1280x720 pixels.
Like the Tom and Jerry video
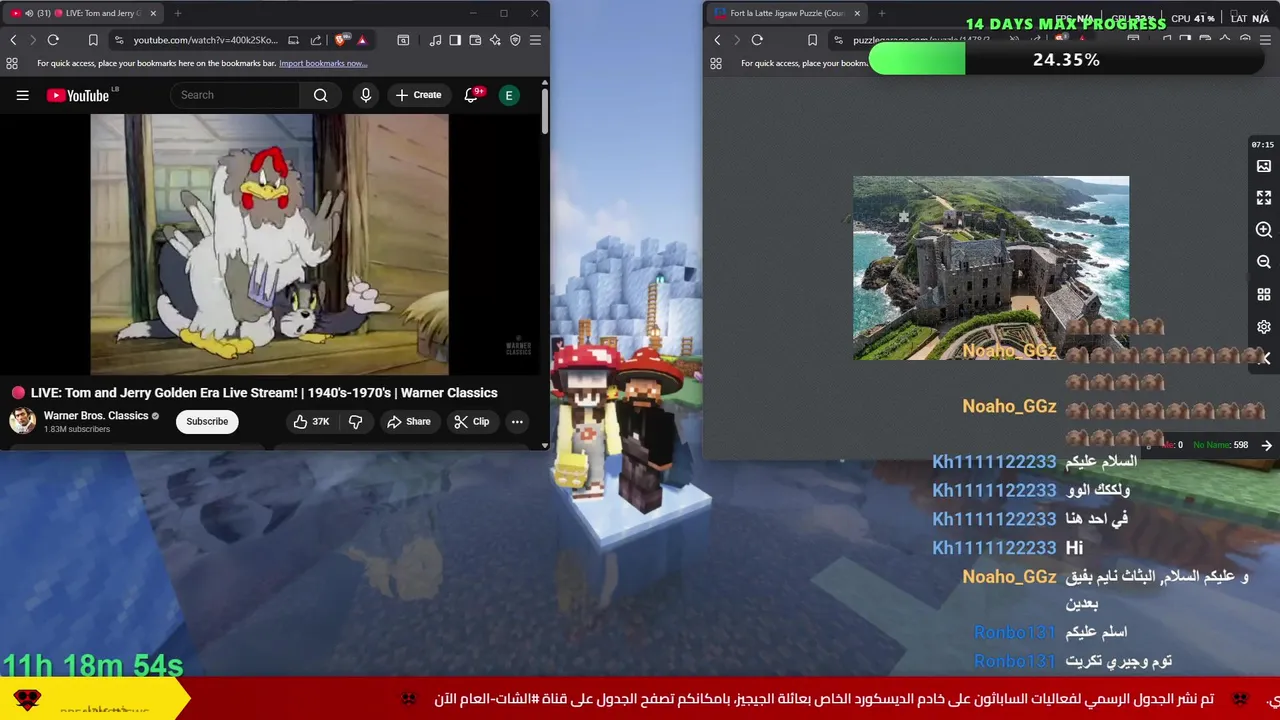pos(311,422)
